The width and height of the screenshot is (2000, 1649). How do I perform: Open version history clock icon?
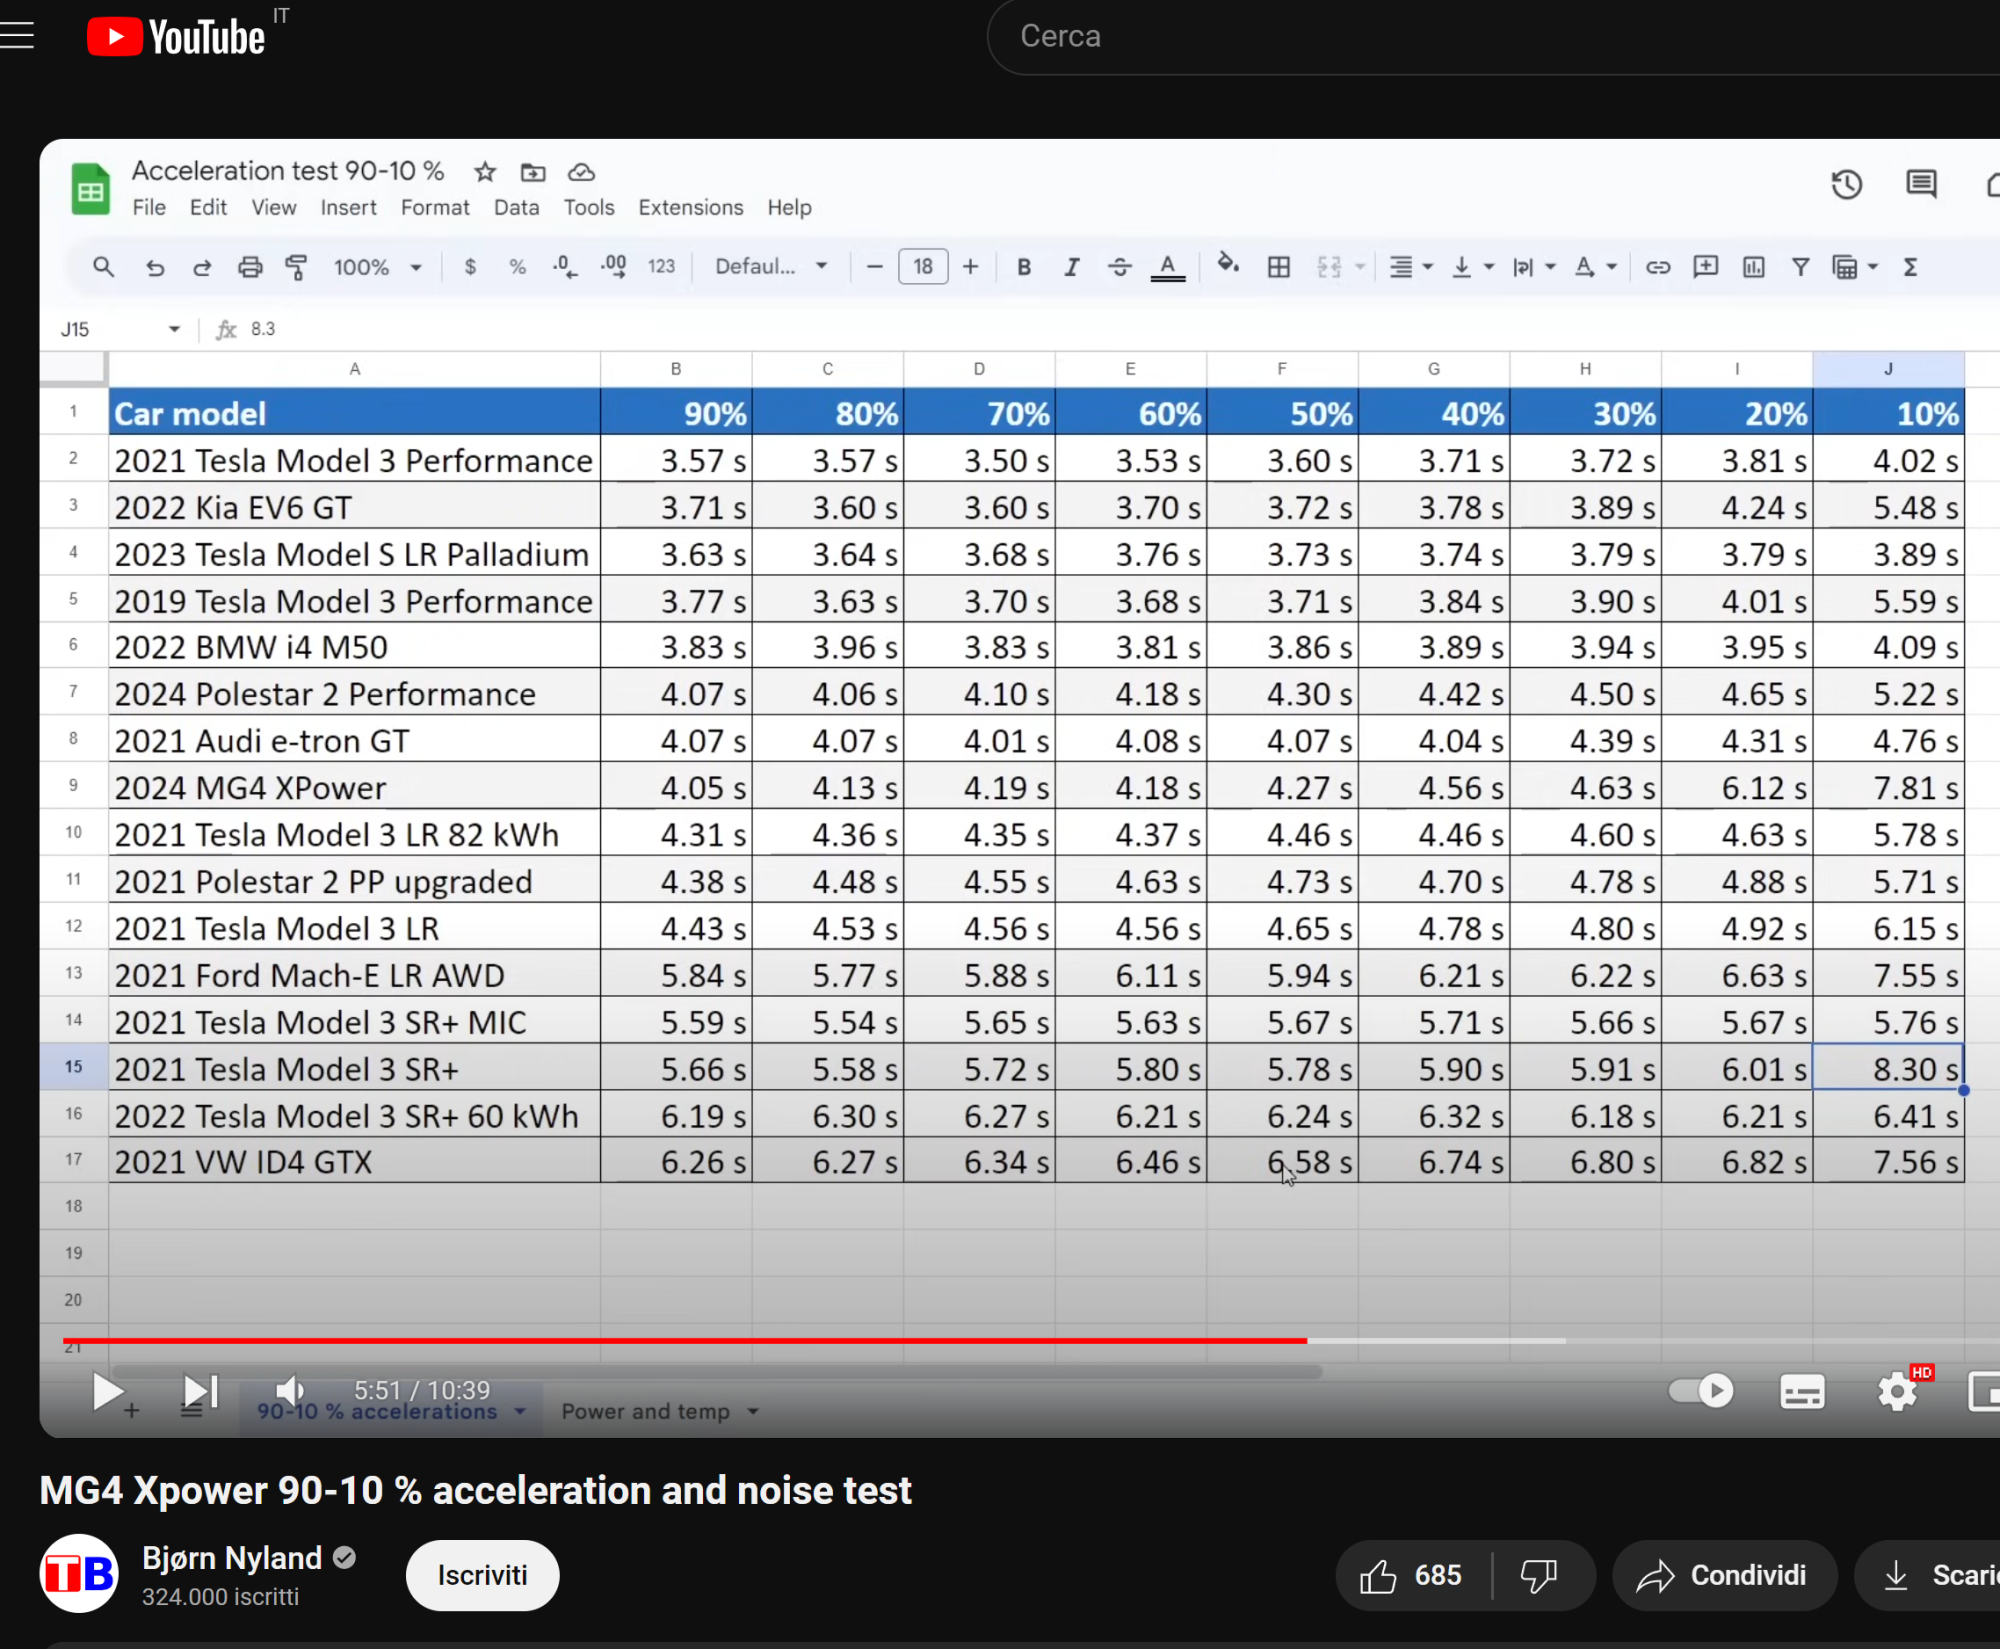[x=1846, y=185]
